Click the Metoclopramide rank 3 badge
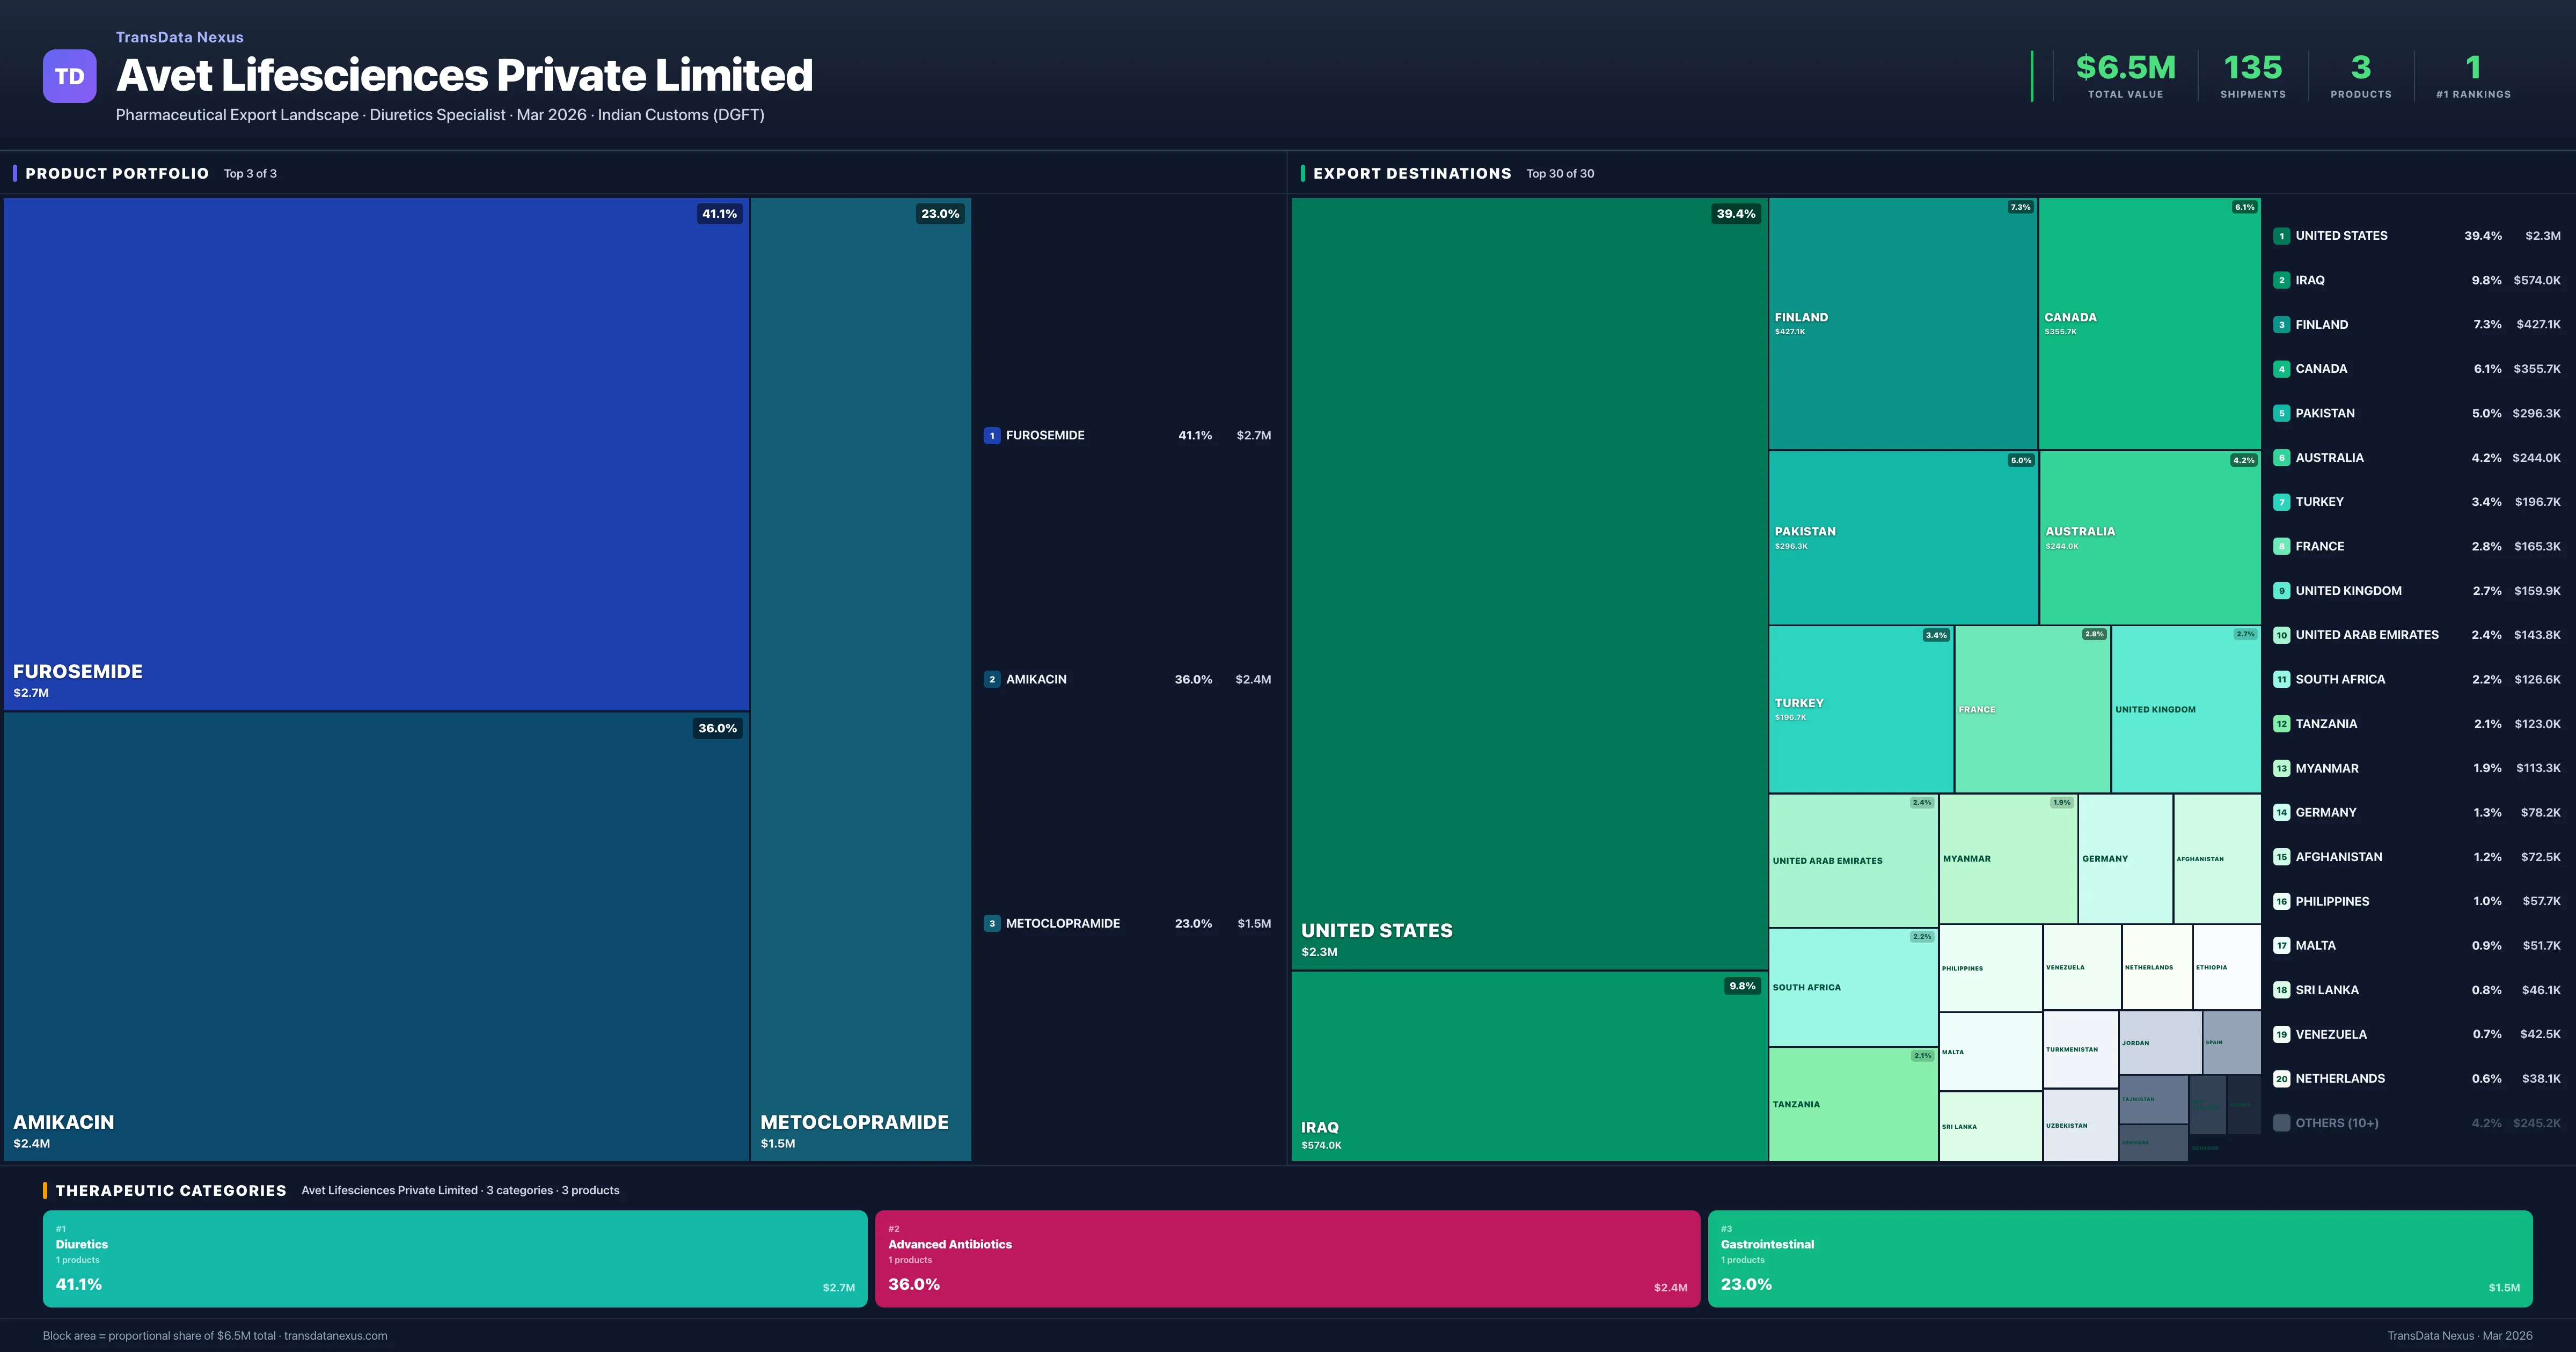 click(991, 923)
